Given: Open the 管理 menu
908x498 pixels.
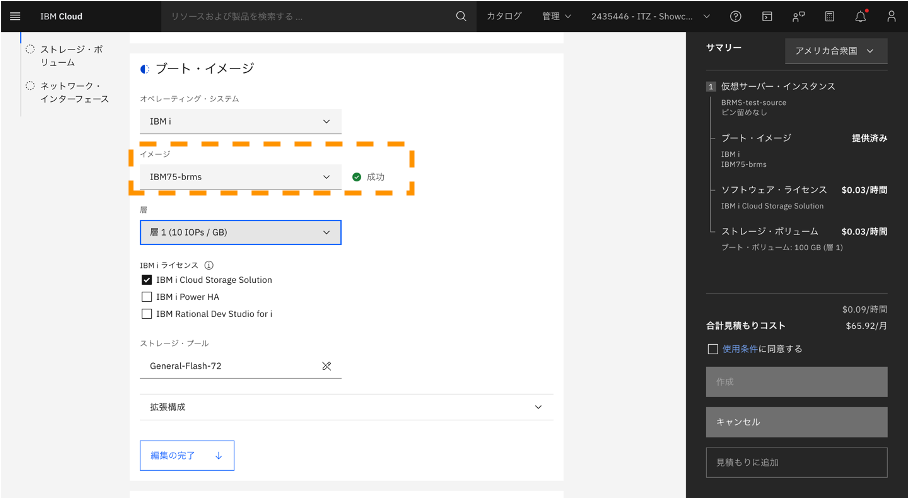Looking at the screenshot, I should 556,16.
